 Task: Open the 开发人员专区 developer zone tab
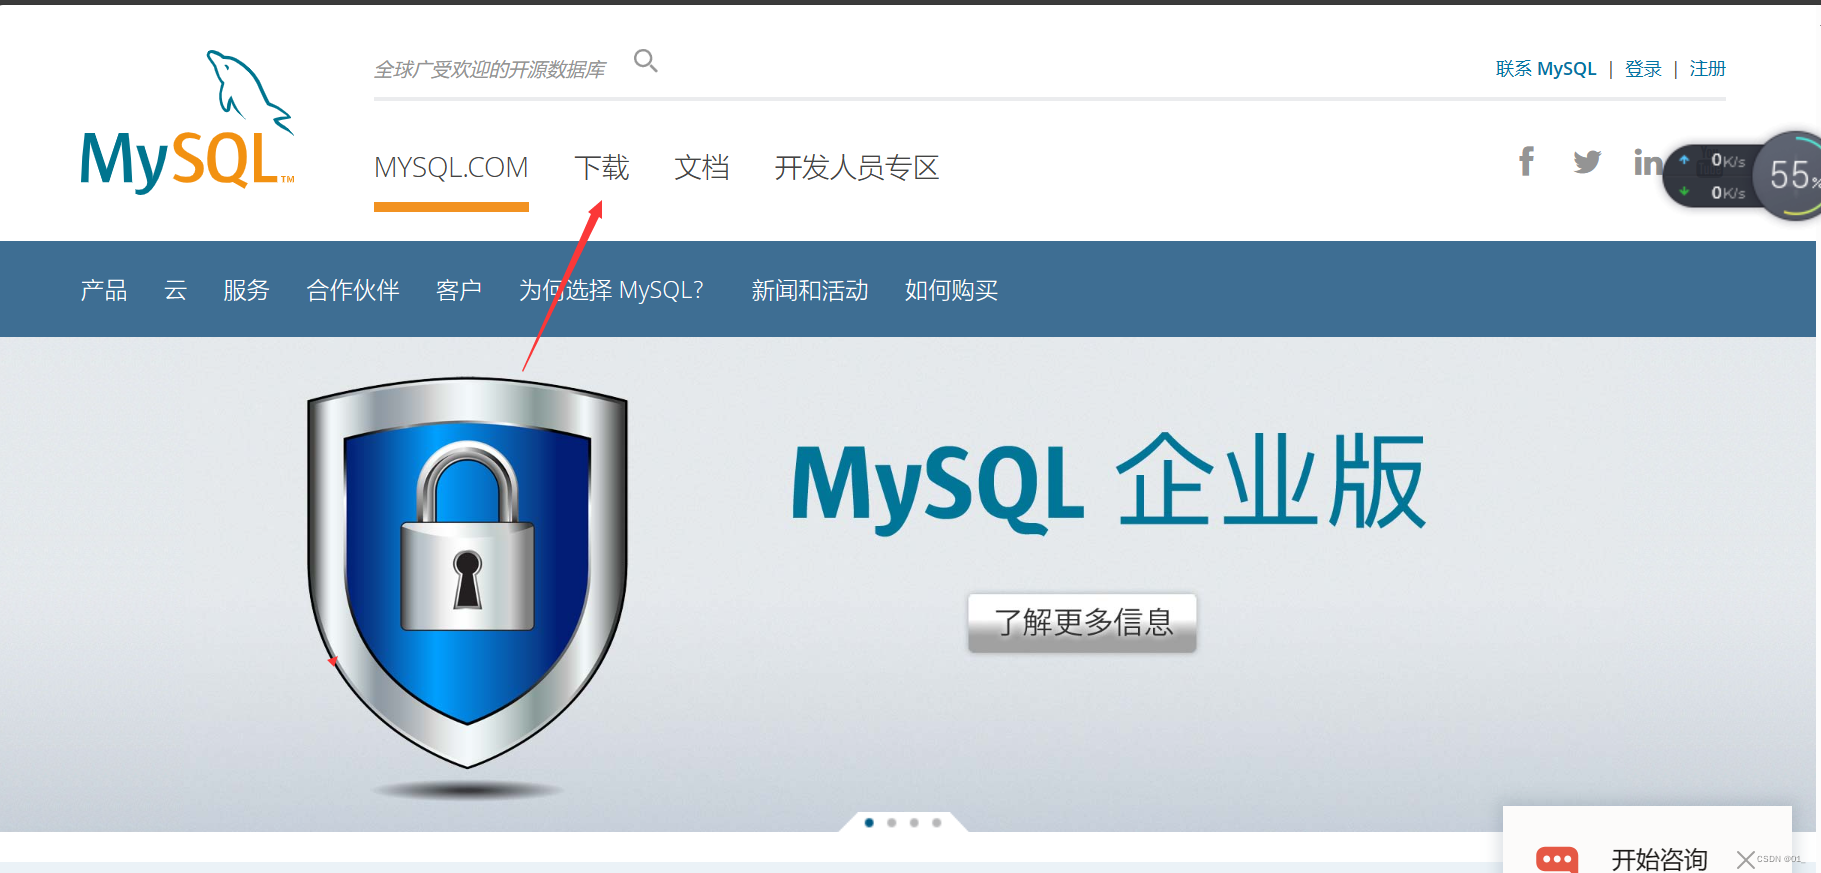(x=857, y=167)
